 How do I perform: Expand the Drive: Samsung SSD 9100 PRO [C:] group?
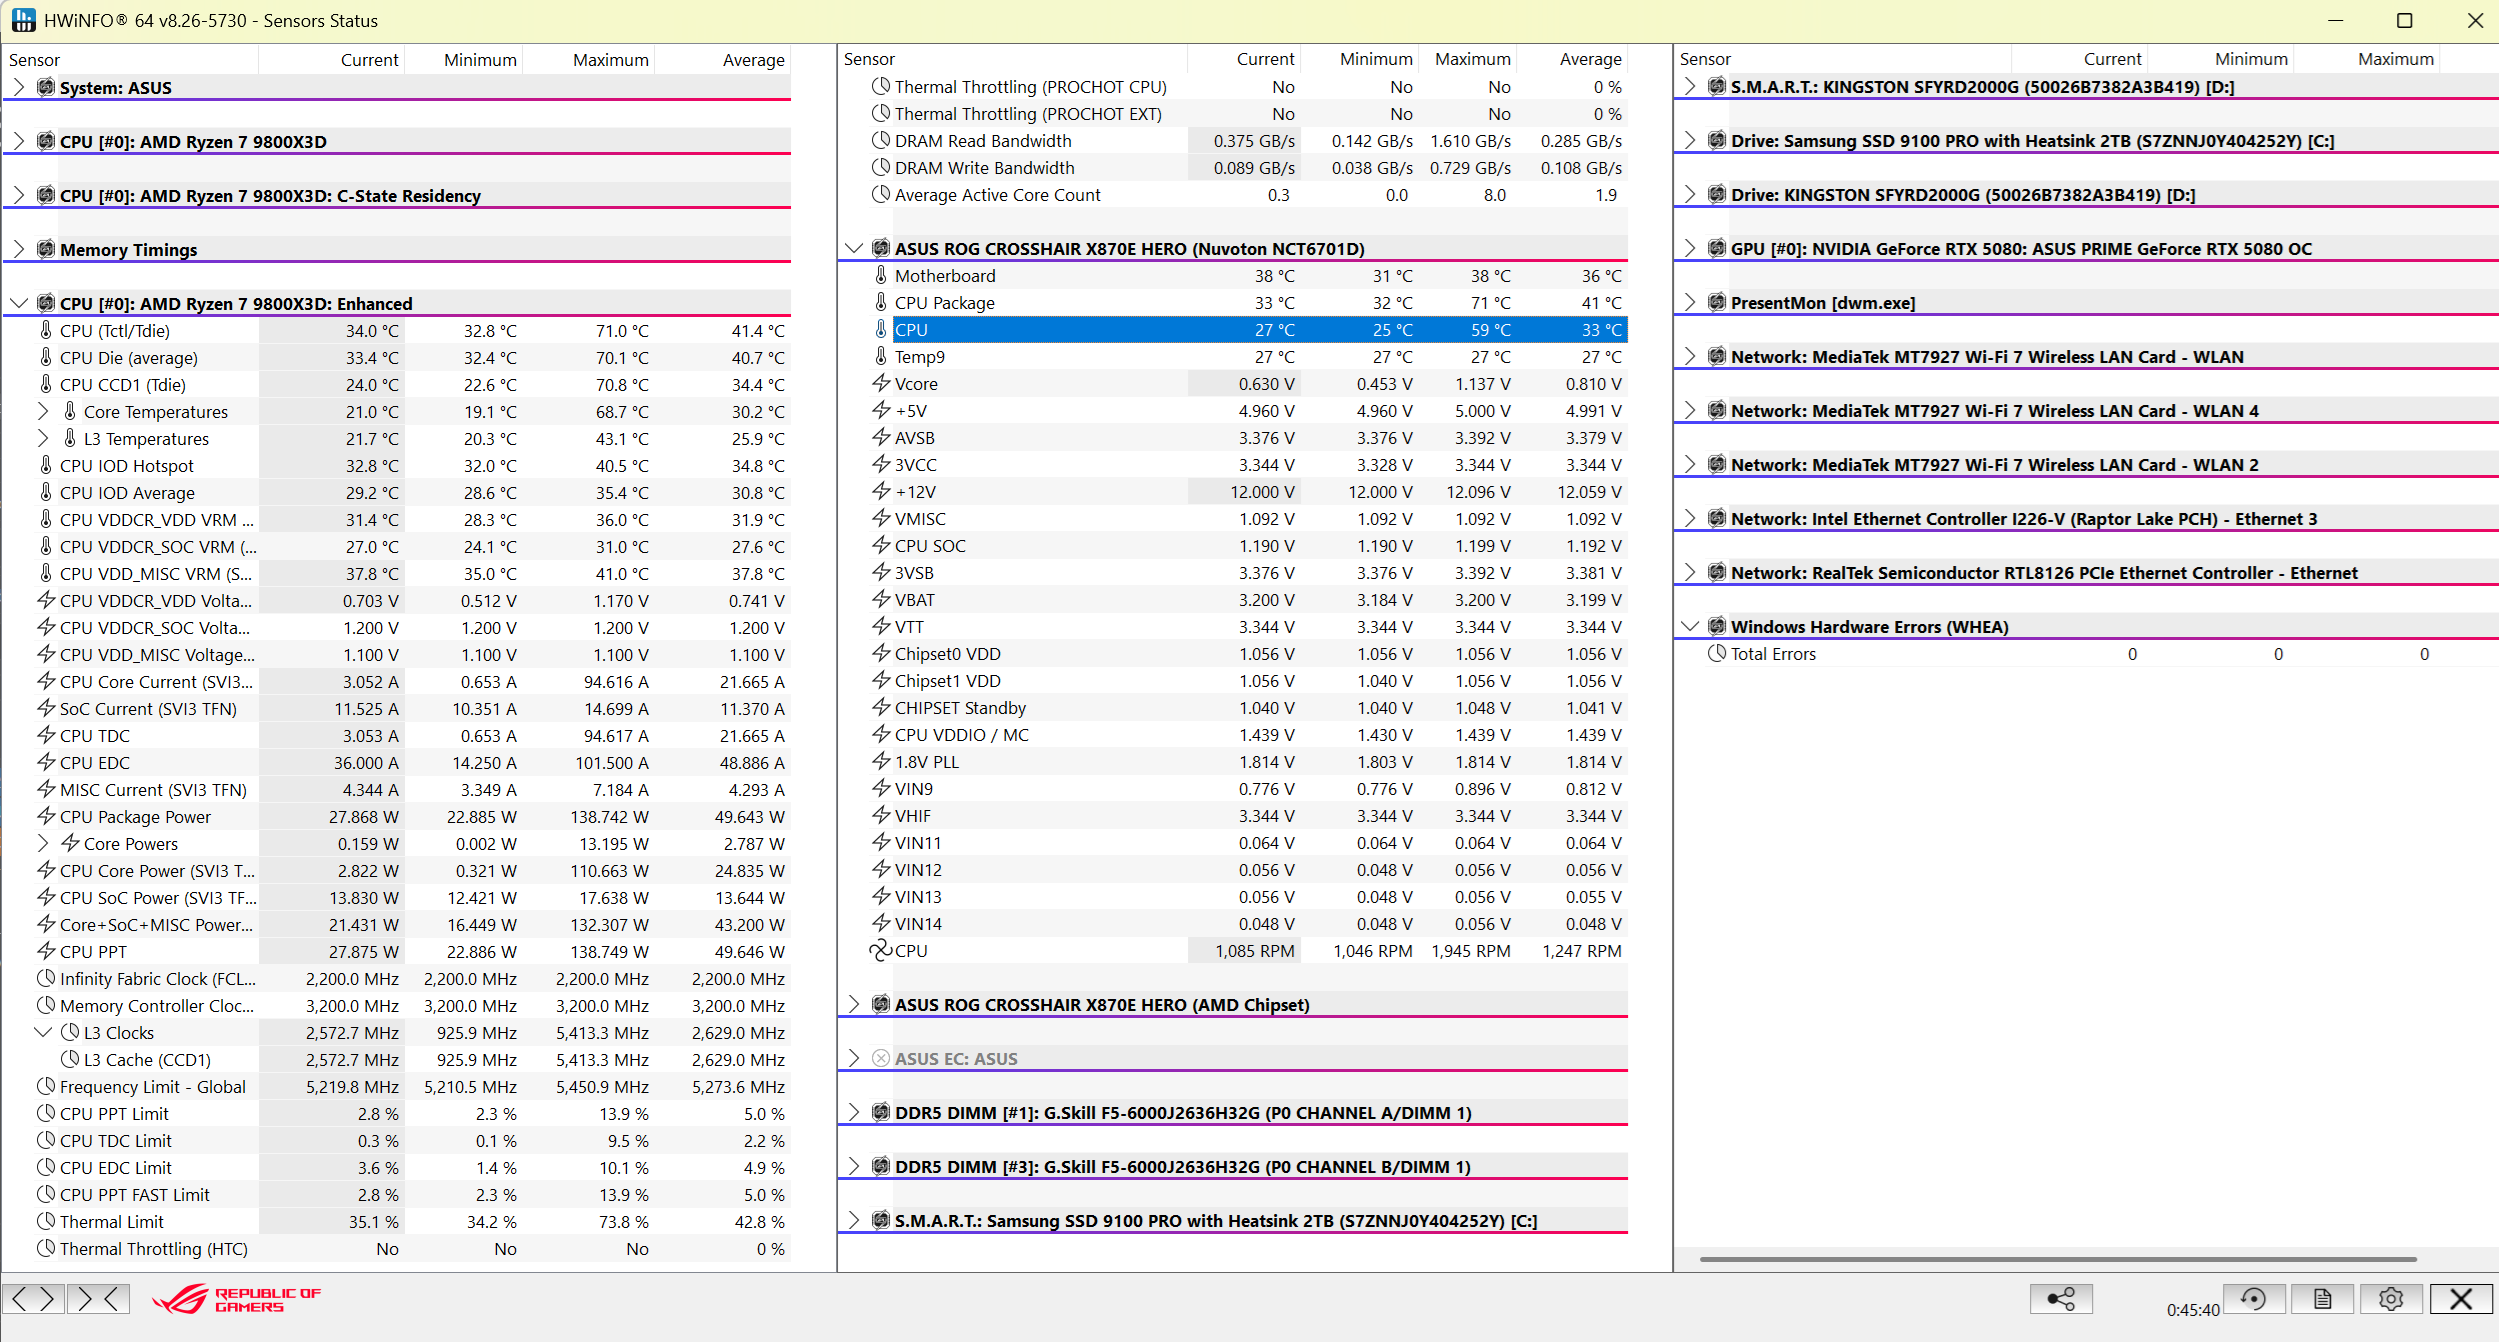point(1690,140)
